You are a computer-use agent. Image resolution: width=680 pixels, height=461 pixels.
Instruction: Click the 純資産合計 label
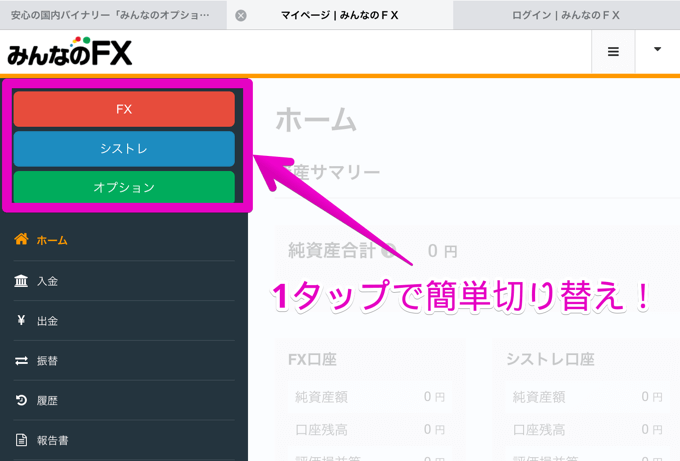(x=332, y=251)
